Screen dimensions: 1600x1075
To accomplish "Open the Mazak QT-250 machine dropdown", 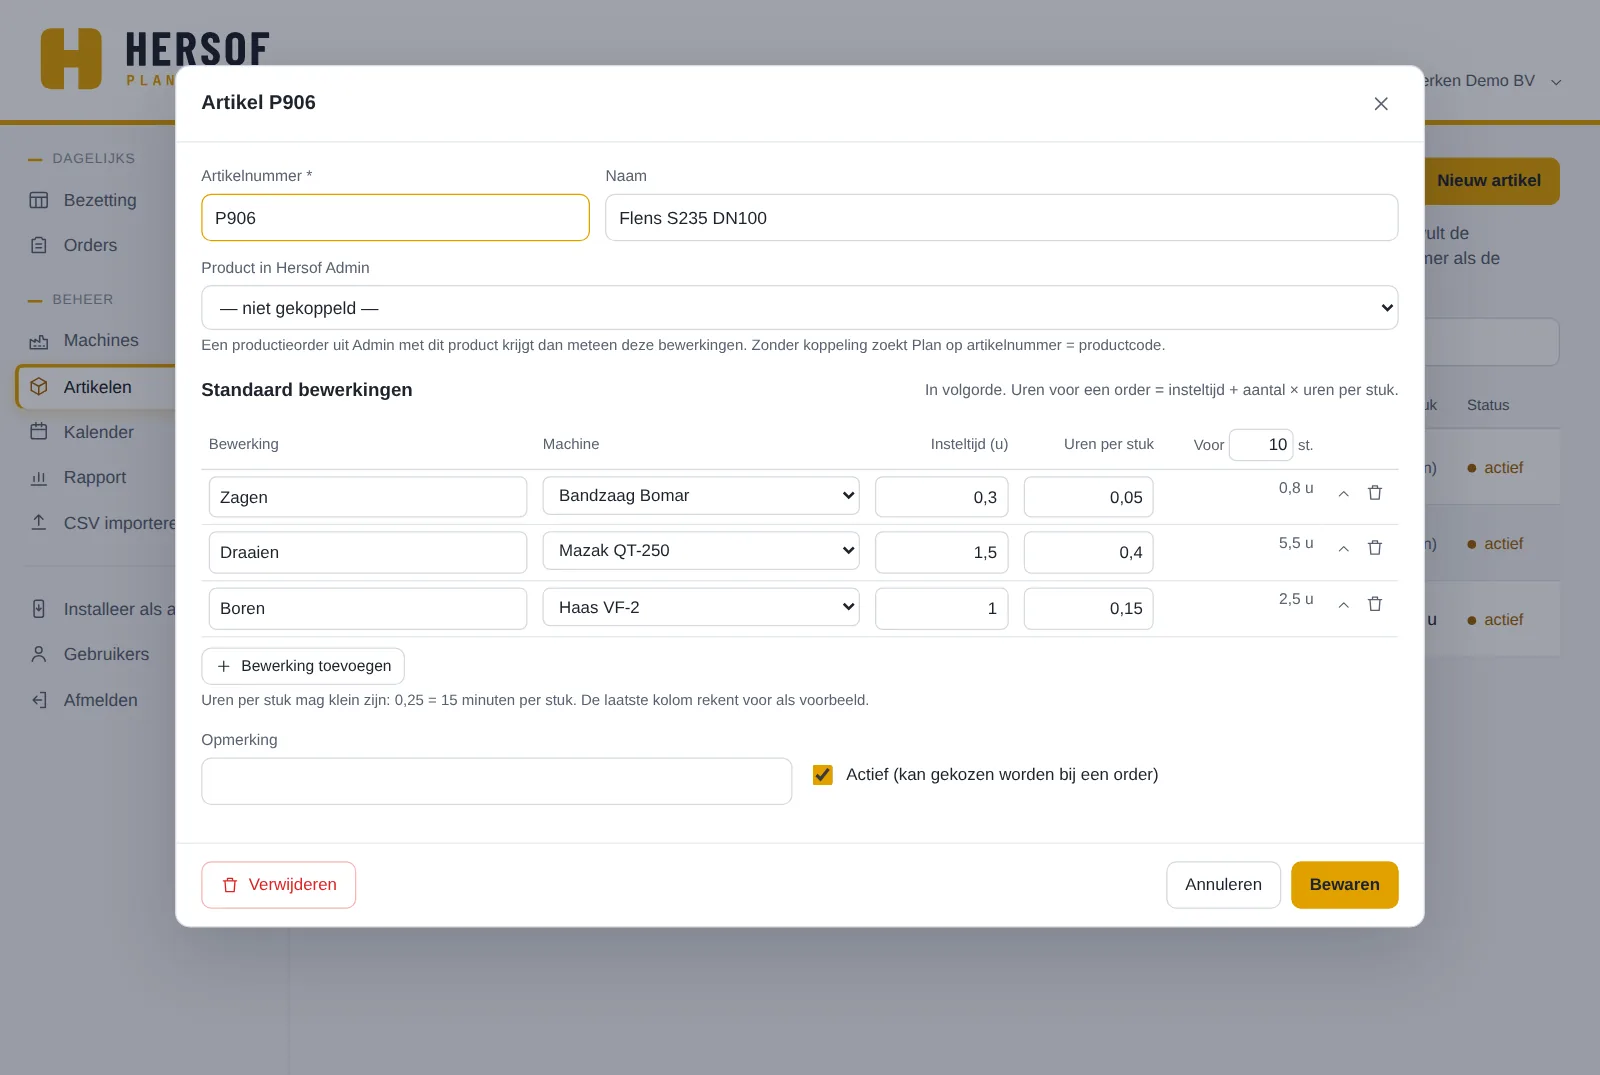I will (x=701, y=551).
